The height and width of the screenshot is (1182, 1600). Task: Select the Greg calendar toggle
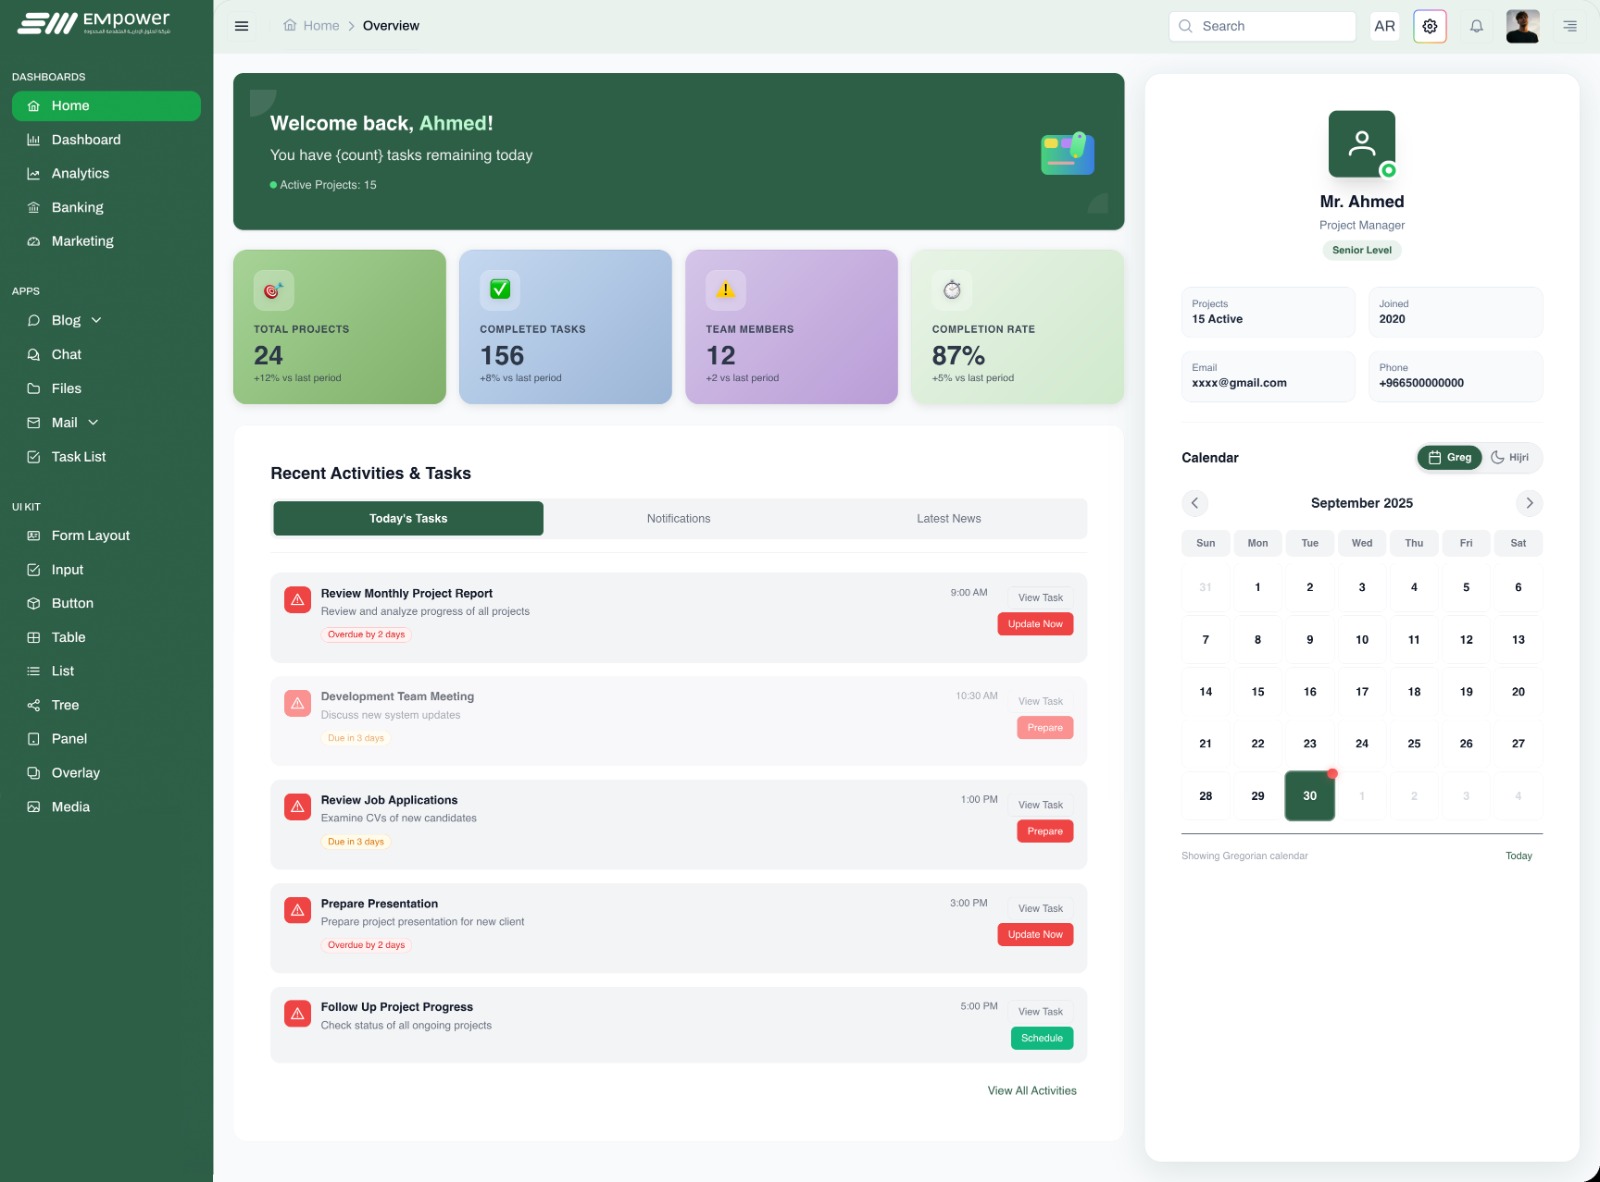[1449, 458]
